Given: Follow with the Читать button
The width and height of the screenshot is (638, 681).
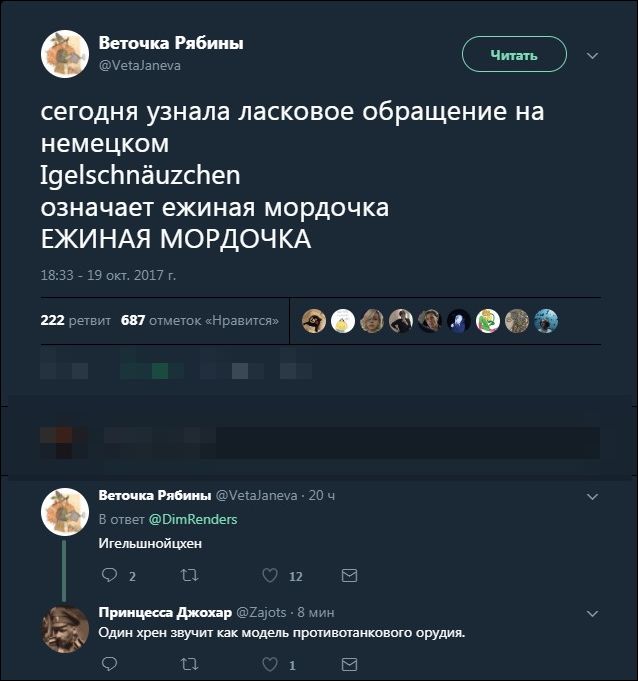Looking at the screenshot, I should (x=514, y=54).
